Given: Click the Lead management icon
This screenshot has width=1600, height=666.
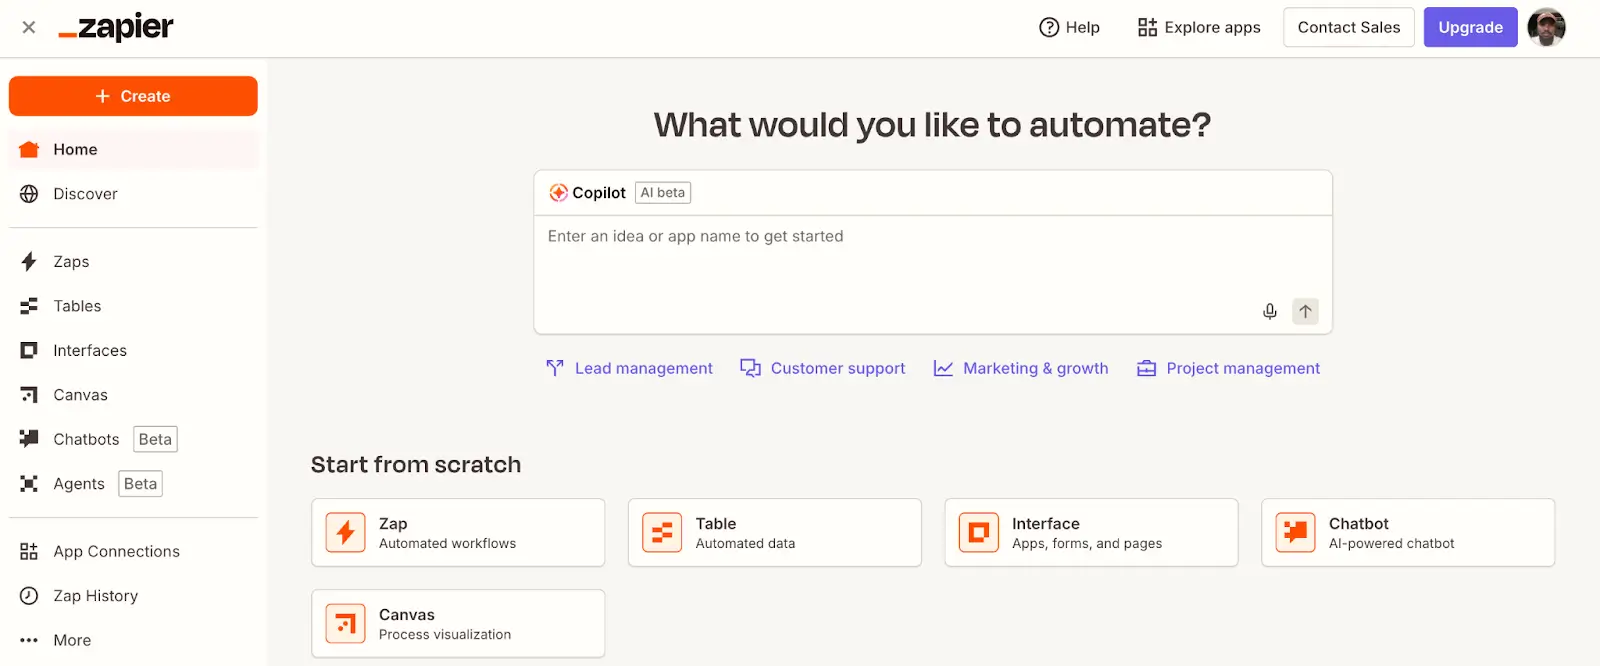Looking at the screenshot, I should tap(555, 368).
